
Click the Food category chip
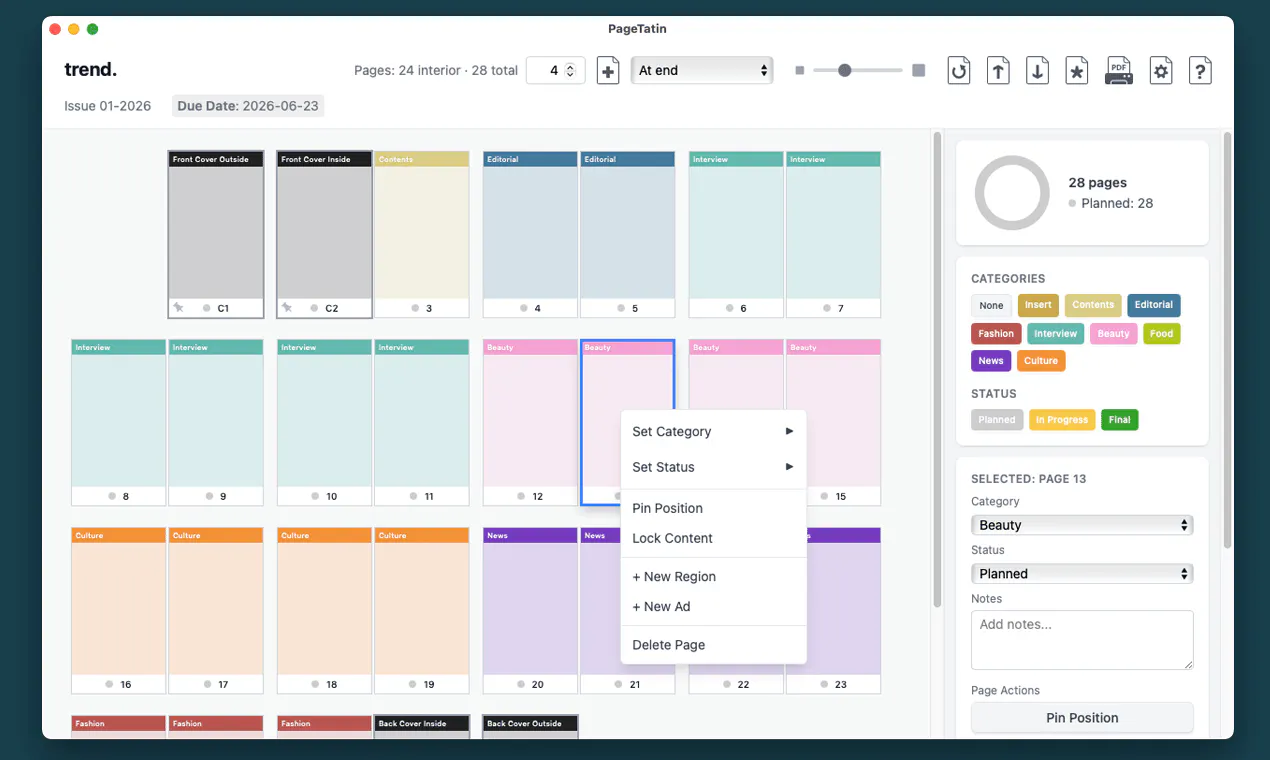coord(1162,334)
